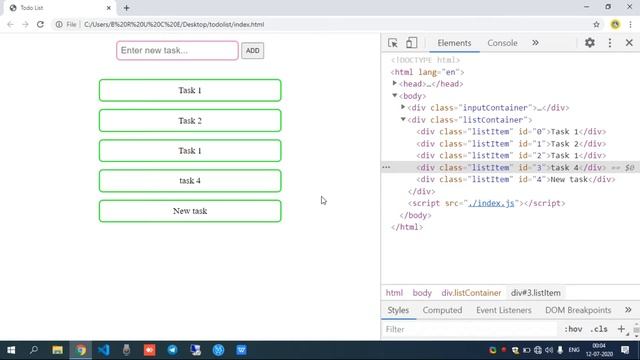
Task: Focus the Enter new task input
Action: click(x=177, y=51)
